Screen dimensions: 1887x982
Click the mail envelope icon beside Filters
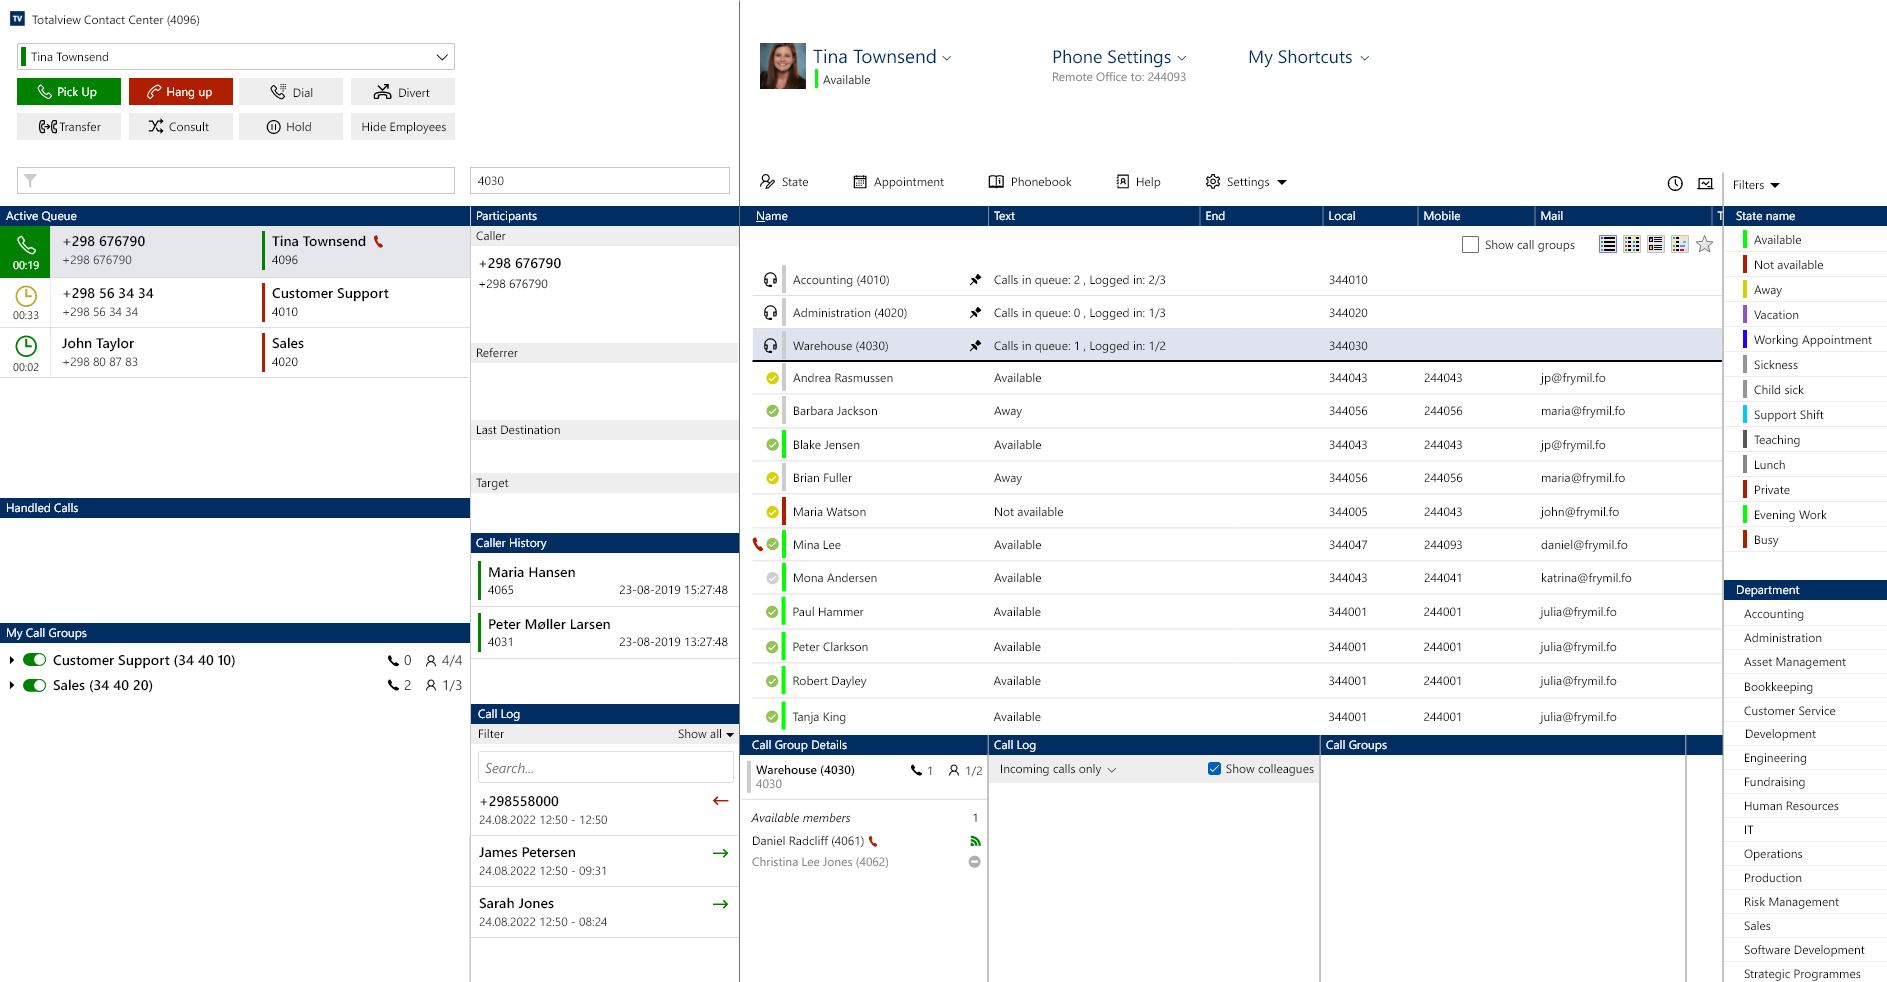(1706, 183)
